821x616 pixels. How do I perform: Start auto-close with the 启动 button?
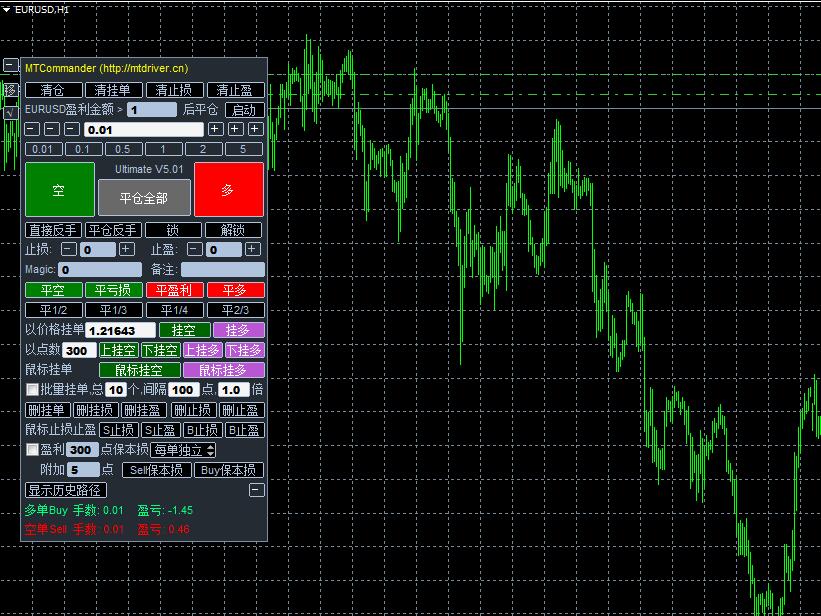point(243,110)
